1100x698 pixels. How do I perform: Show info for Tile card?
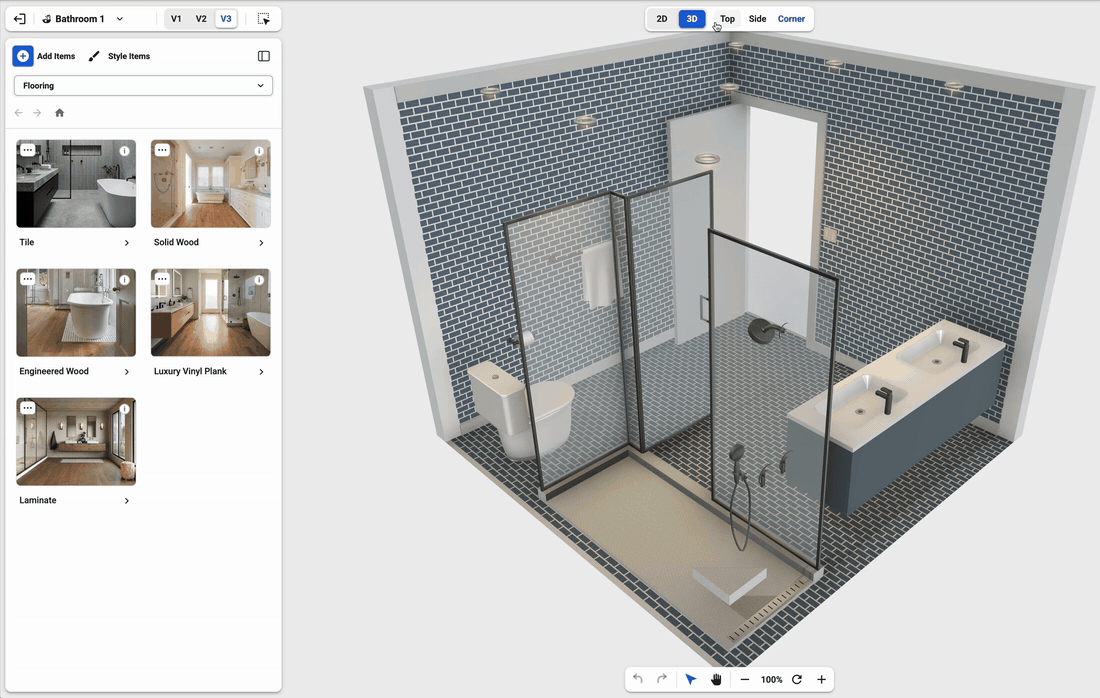click(124, 151)
